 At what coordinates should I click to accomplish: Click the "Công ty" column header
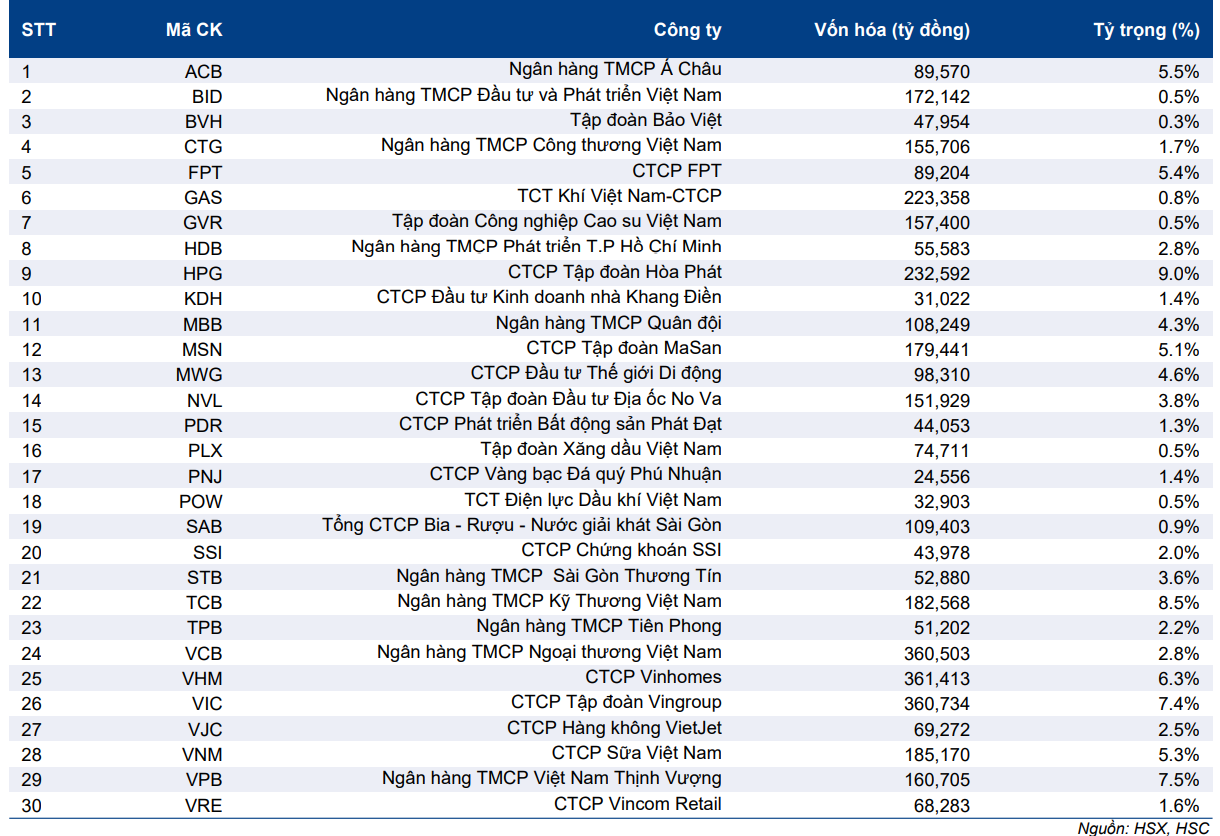(x=688, y=30)
